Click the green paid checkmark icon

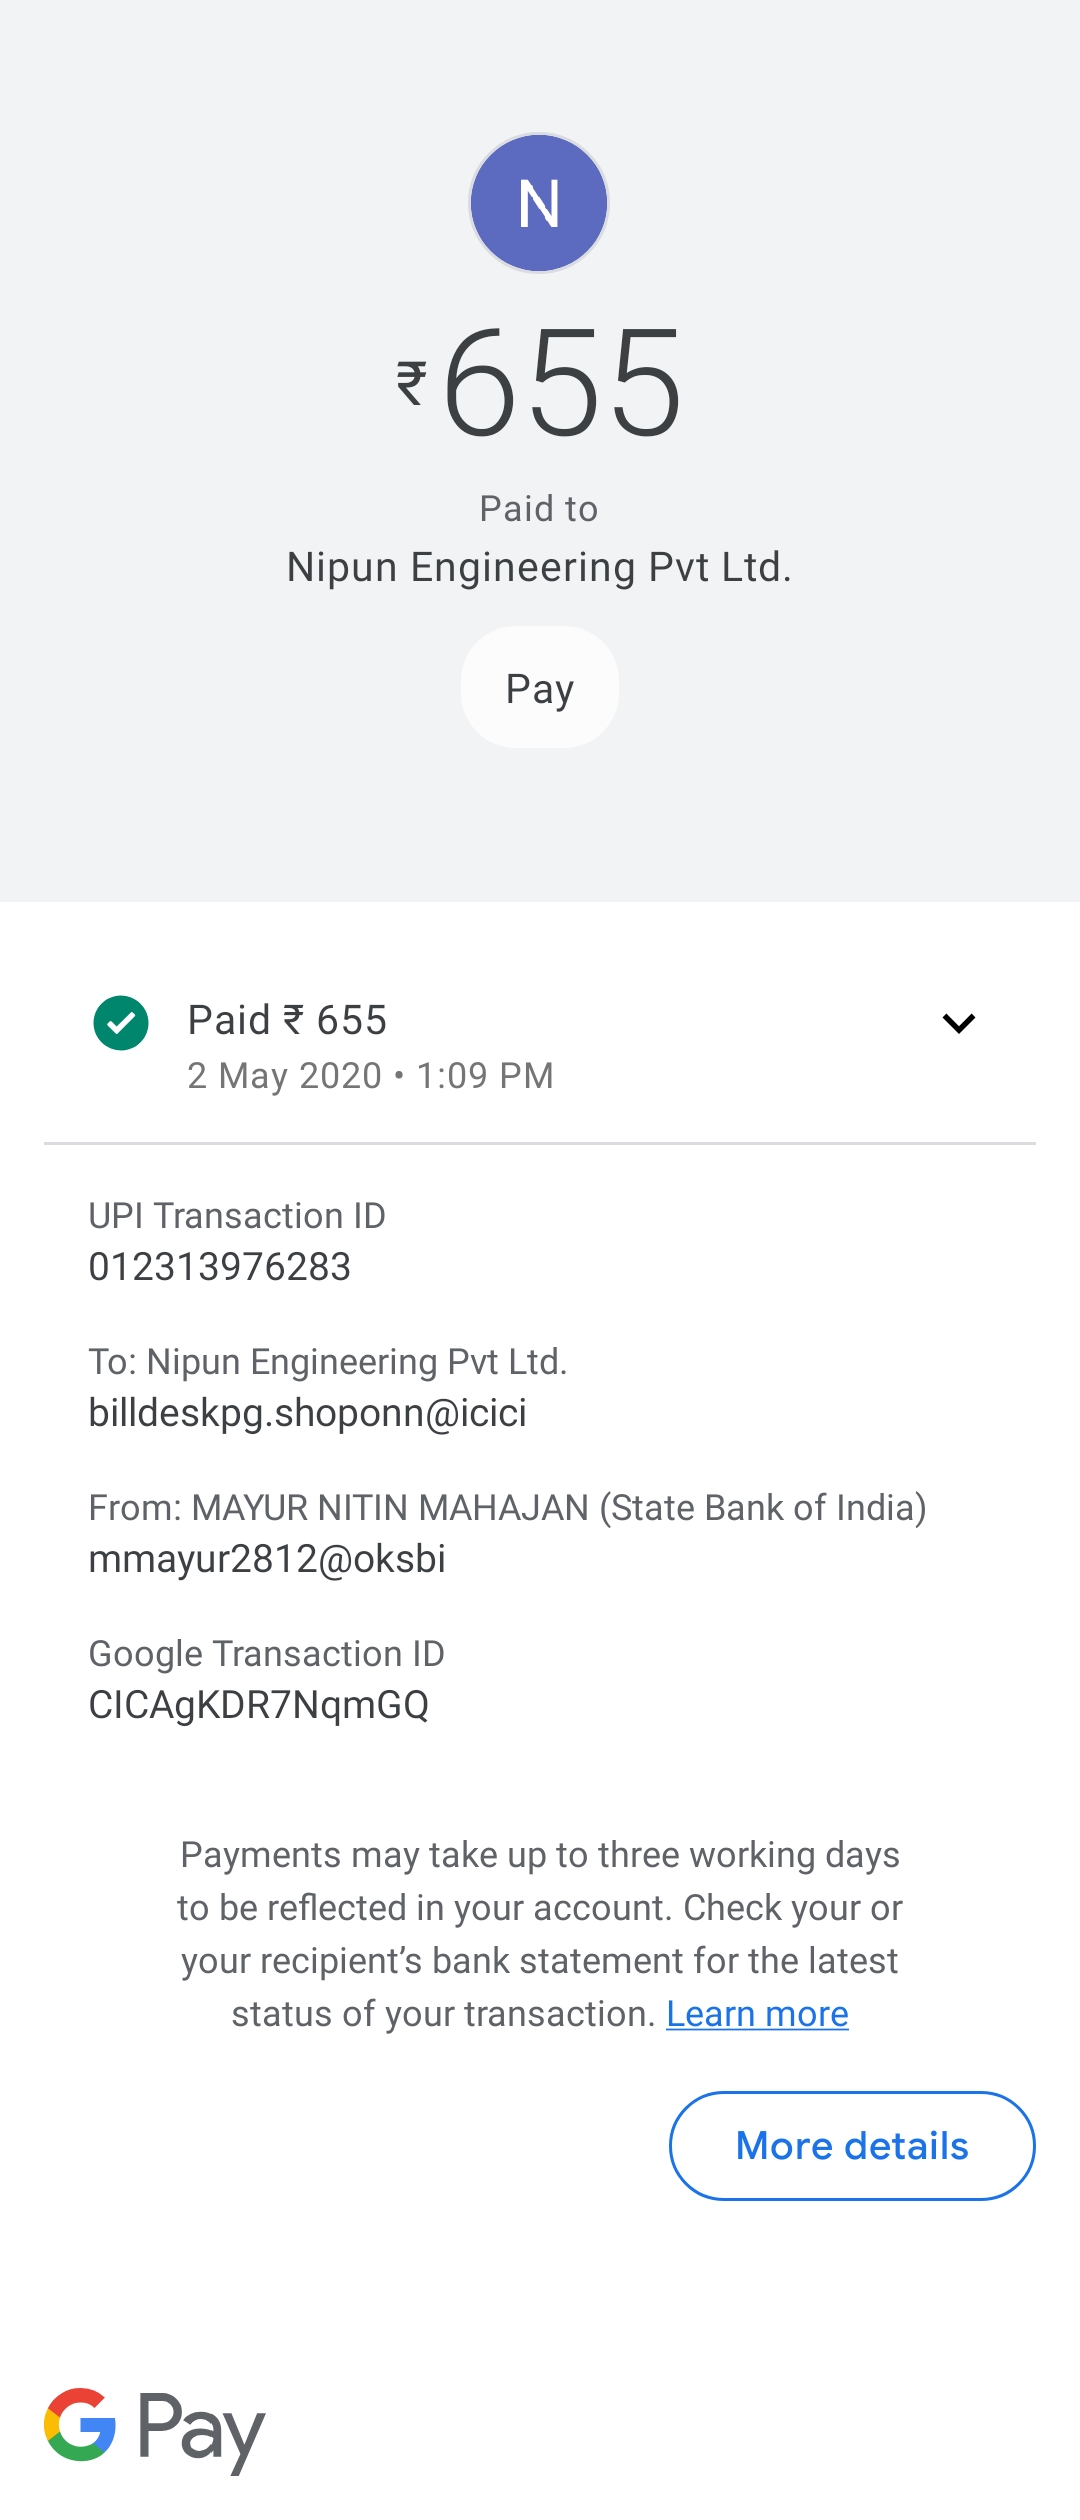[x=121, y=1023]
